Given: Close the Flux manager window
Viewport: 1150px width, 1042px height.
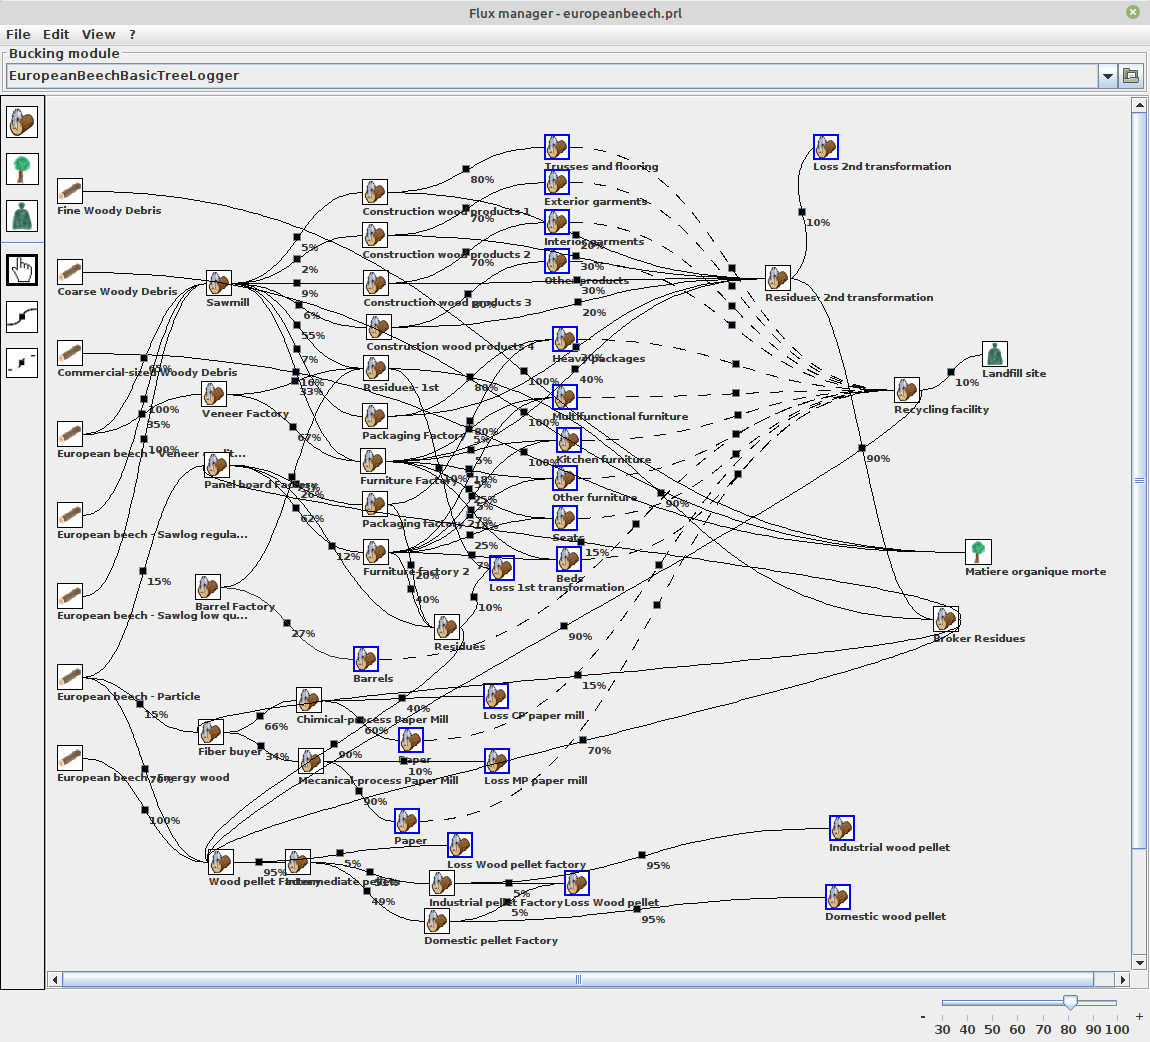Looking at the screenshot, I should [x=1132, y=12].
